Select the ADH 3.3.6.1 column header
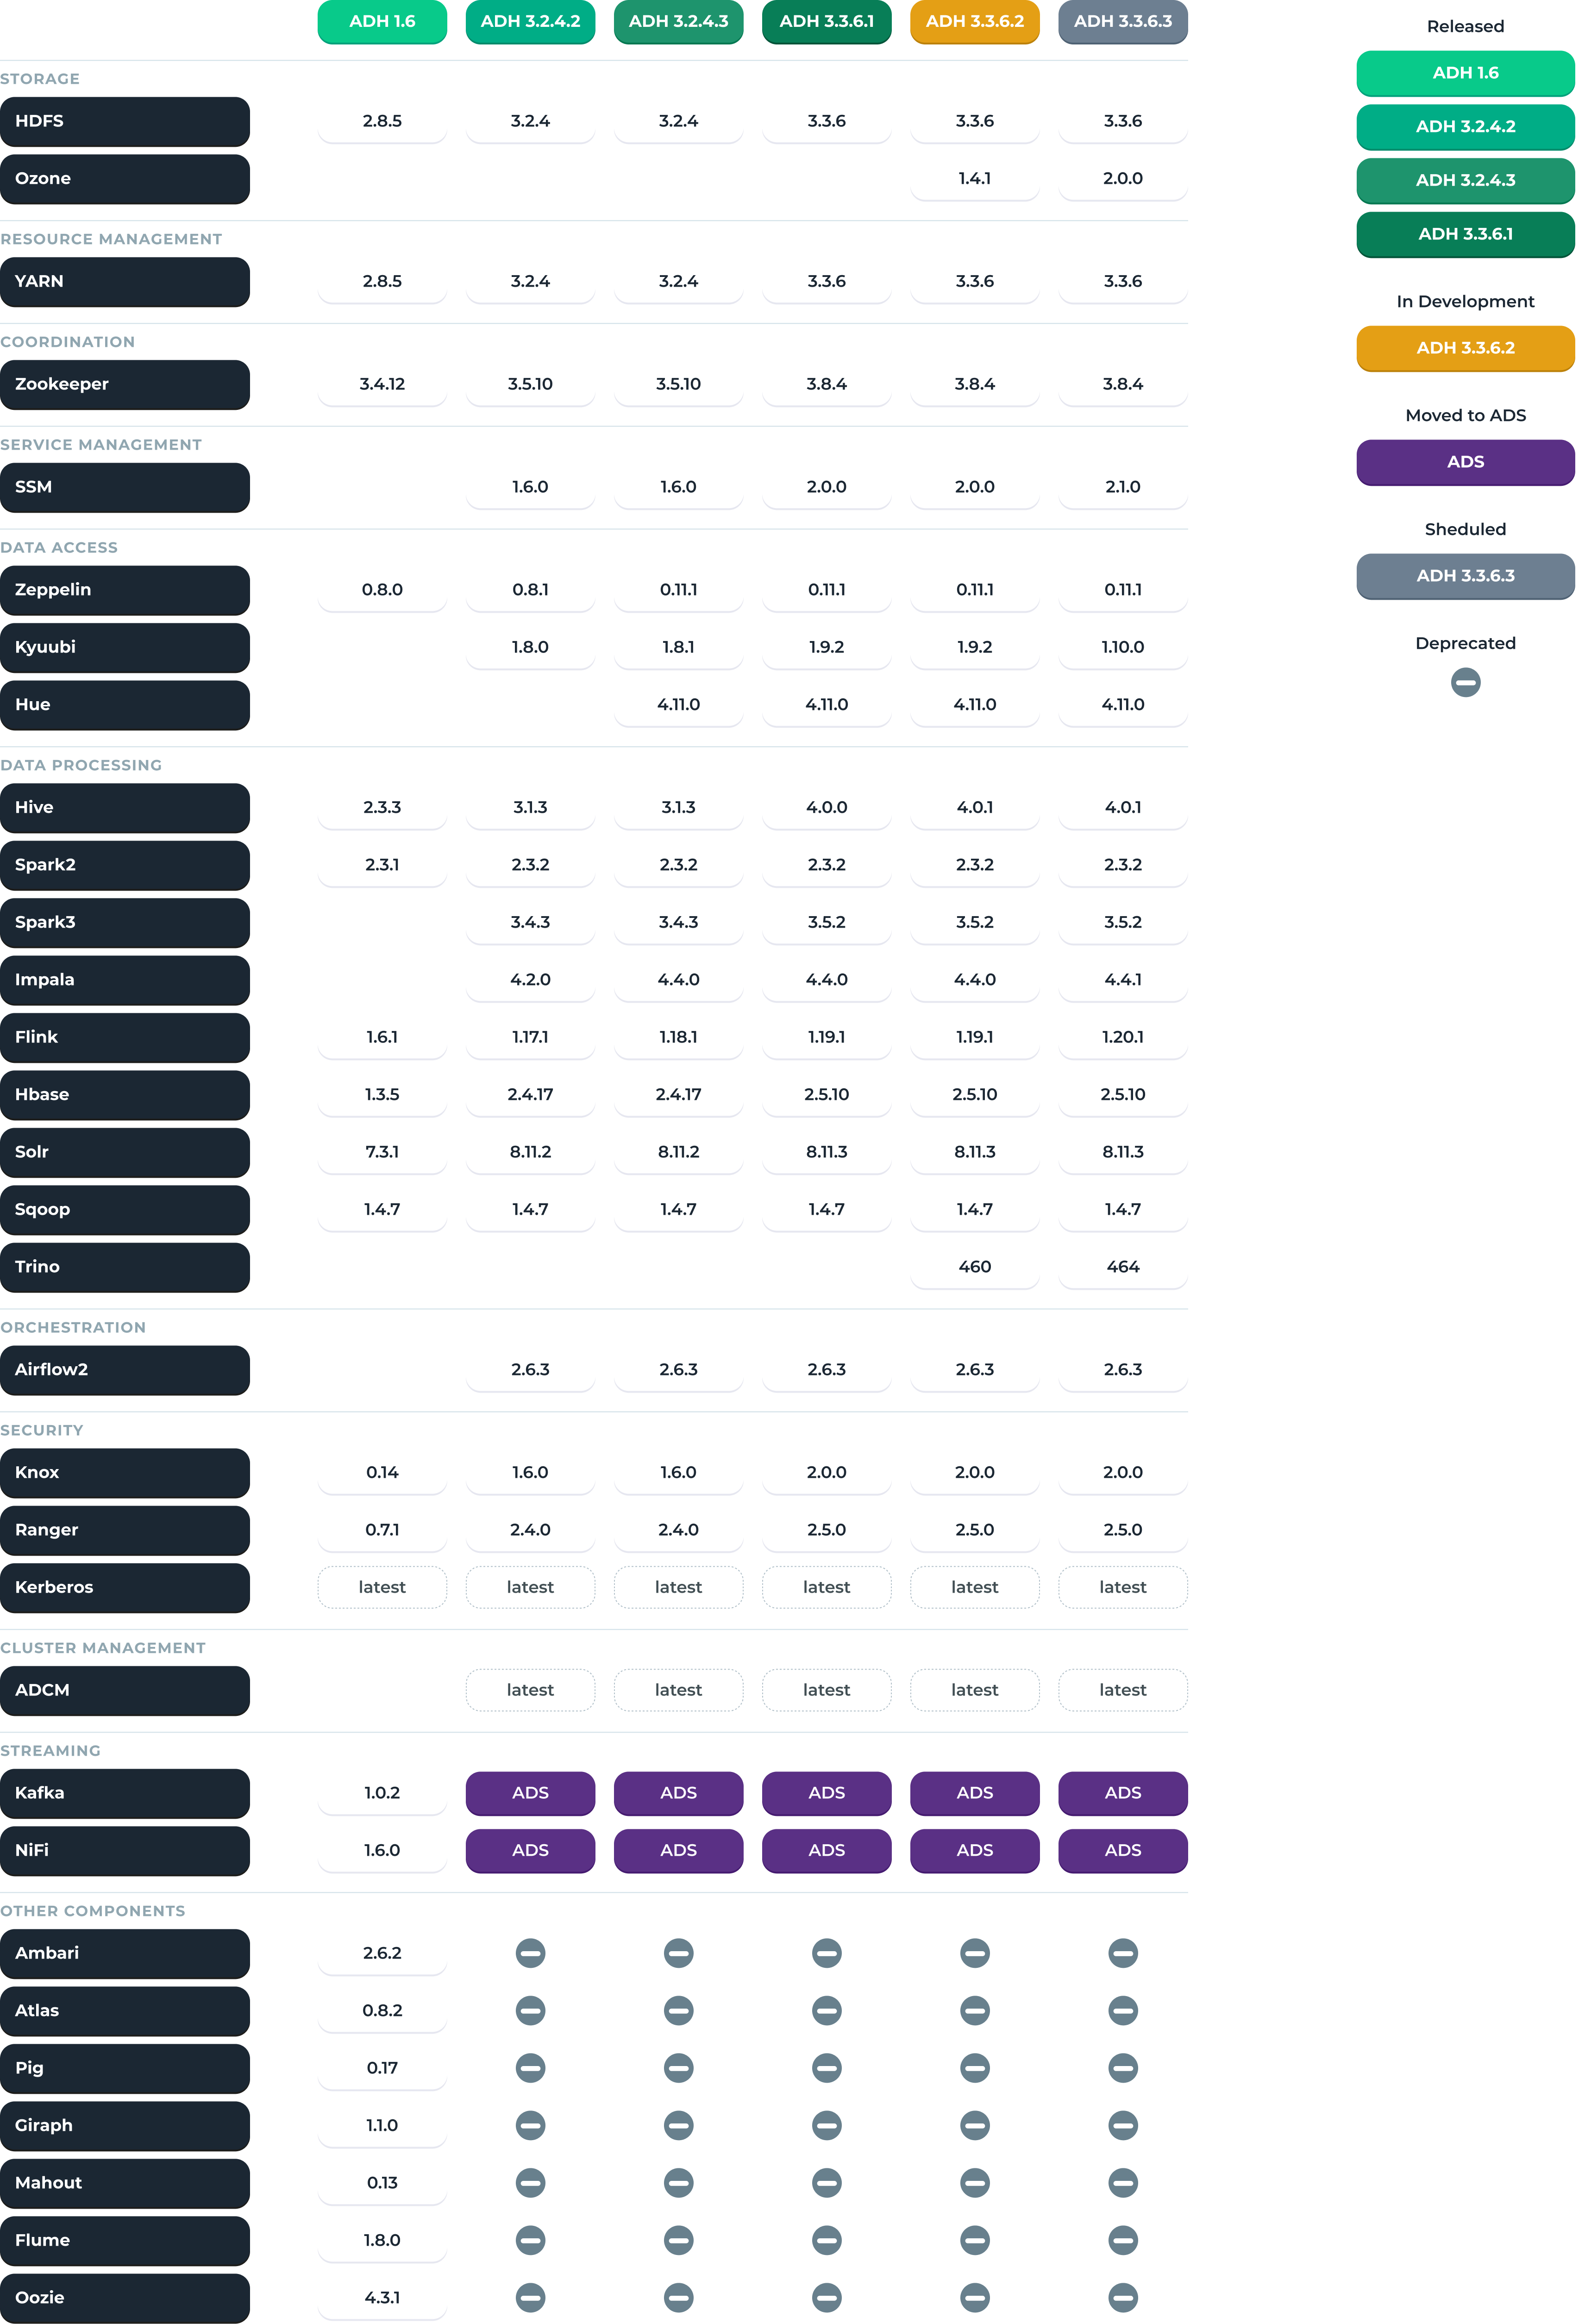The image size is (1591, 2324). [x=827, y=22]
